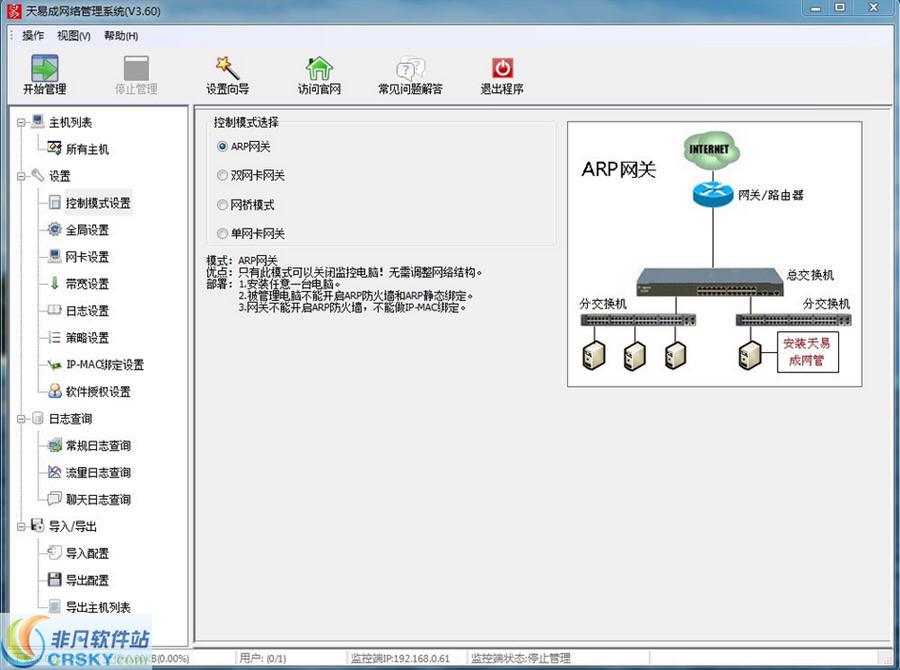Click status bar text 监控端IP:192.168.0.61
900x670 pixels.
pos(401,659)
